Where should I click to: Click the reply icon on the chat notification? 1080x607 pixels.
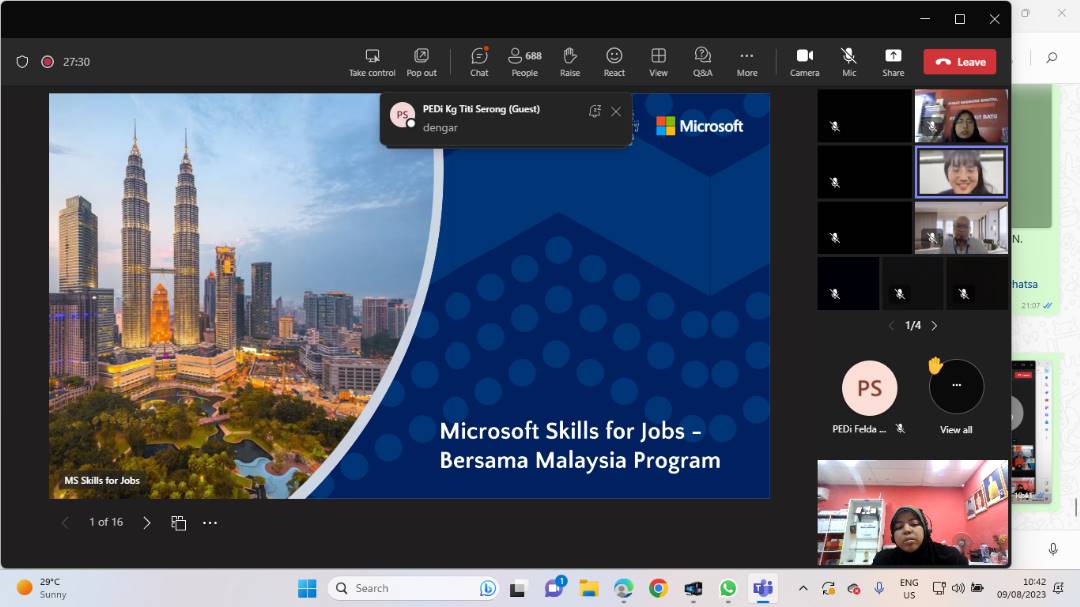coord(595,112)
